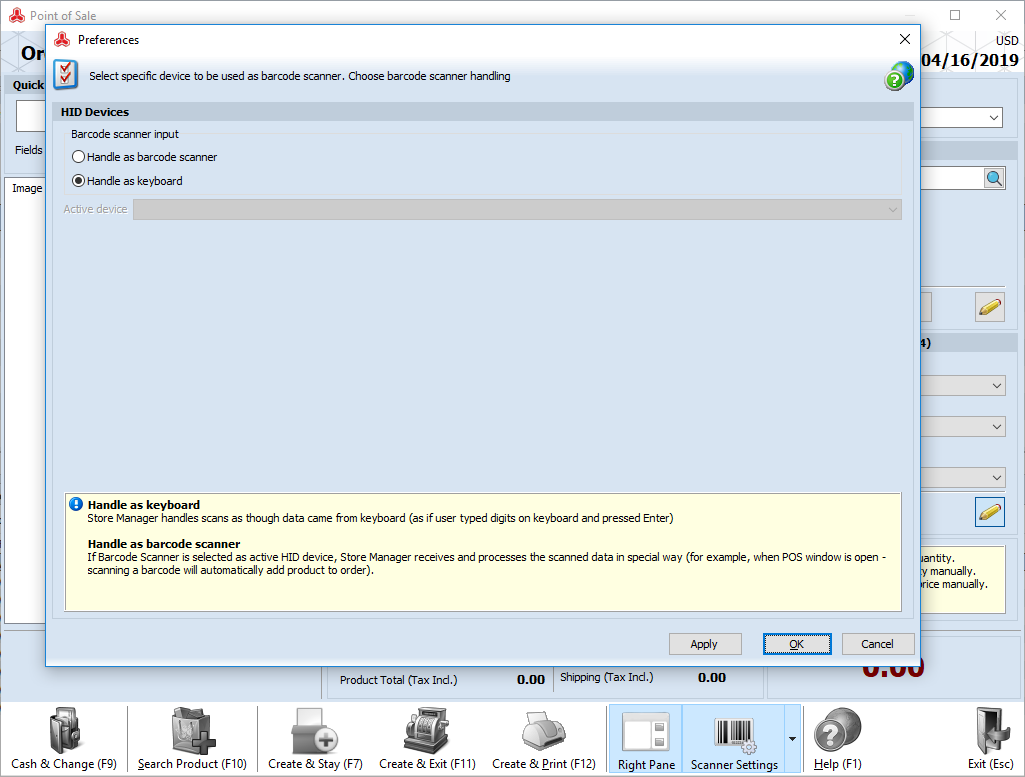Click the USD currency label
The image size is (1025, 777).
(x=1007, y=41)
